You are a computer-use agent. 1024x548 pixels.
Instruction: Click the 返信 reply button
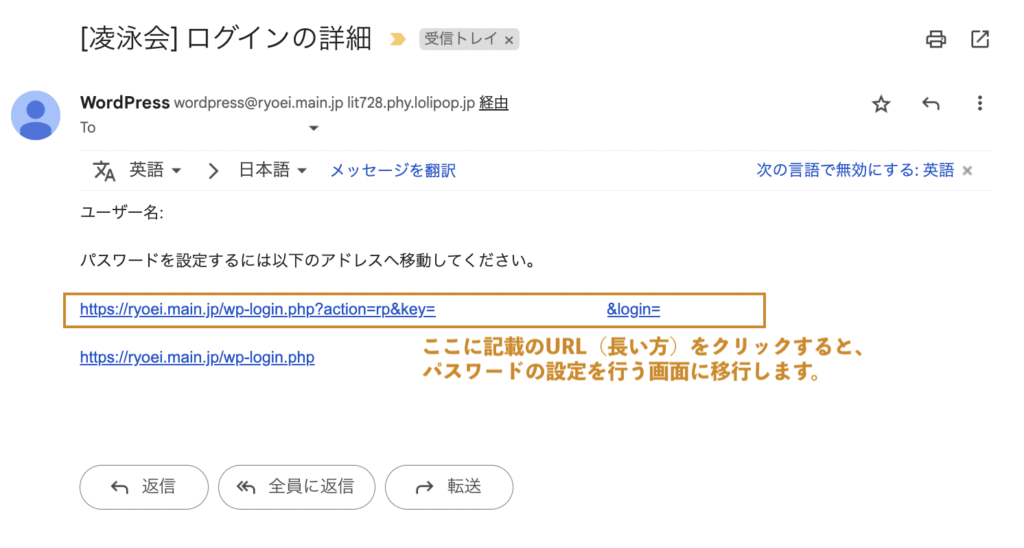(x=144, y=487)
